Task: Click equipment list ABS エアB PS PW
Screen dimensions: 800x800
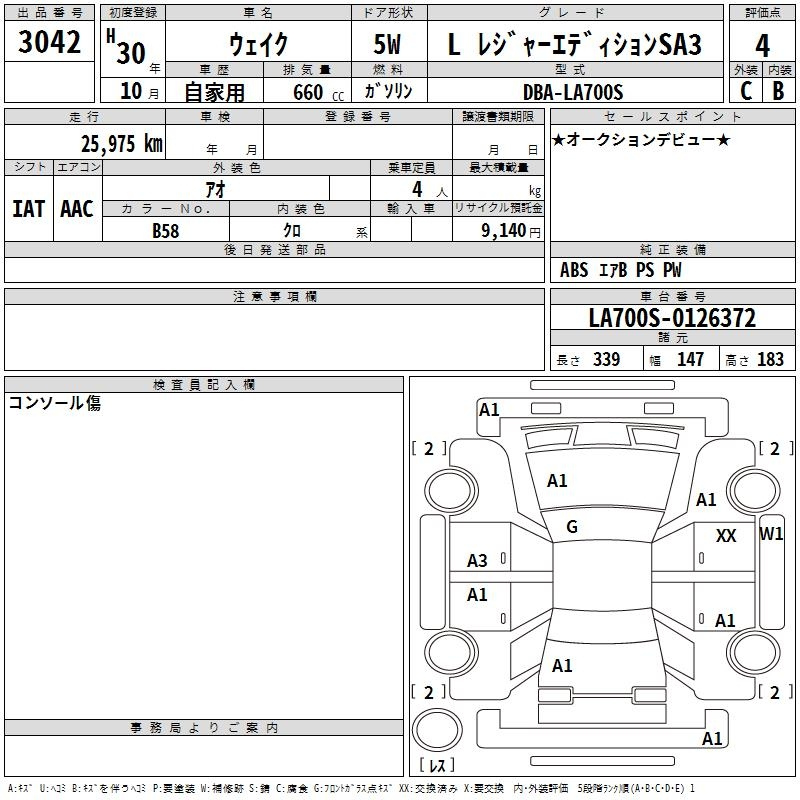Action: pyautogui.click(x=620, y=270)
